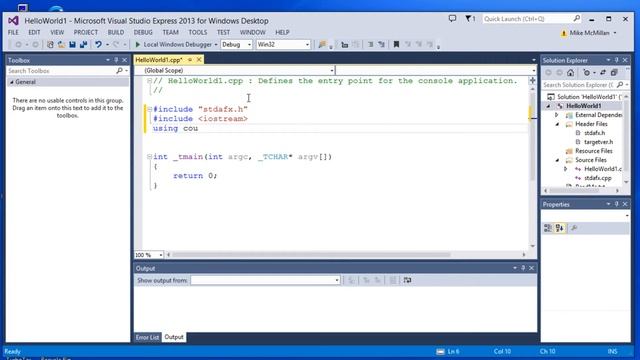Pin the Solution Explorer auto-hide icon
The height and width of the screenshot is (360, 640).
617,60
